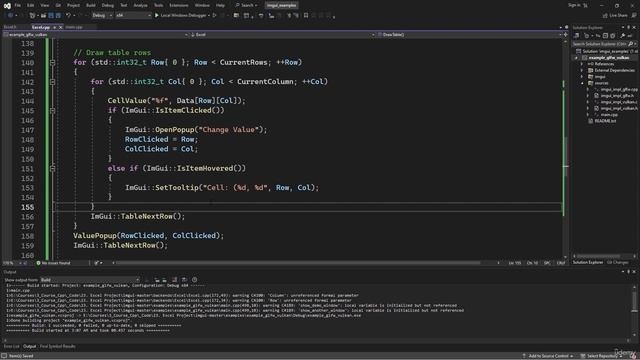
Task: Click the feedback icon beside Live Share
Action: pyautogui.click(x=634, y=16)
